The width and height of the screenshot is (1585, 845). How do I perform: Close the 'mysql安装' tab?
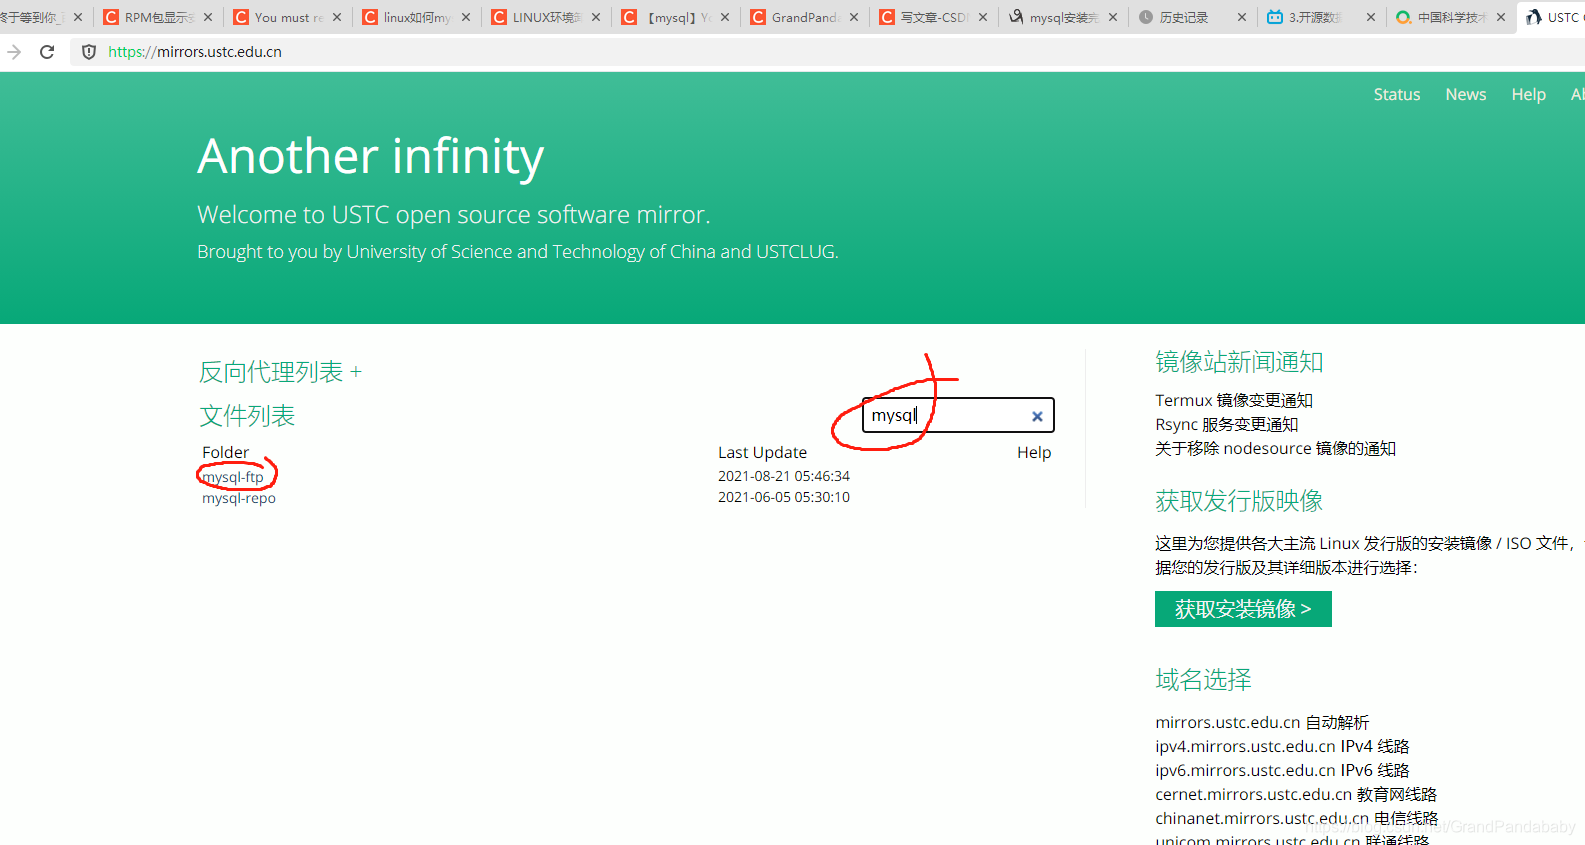[1113, 17]
